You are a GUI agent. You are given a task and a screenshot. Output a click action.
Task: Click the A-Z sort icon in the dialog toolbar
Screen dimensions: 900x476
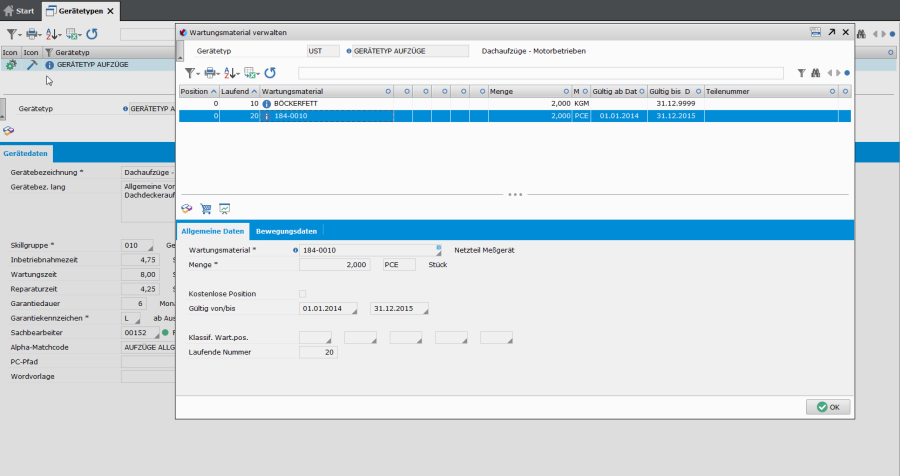[x=231, y=73]
